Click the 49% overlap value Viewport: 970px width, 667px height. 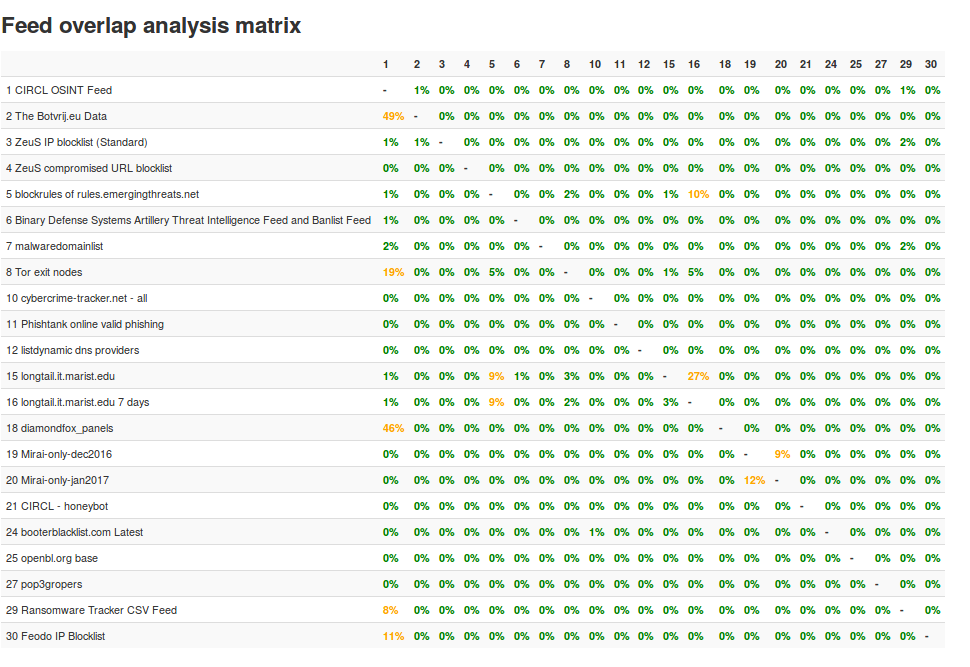click(x=392, y=116)
